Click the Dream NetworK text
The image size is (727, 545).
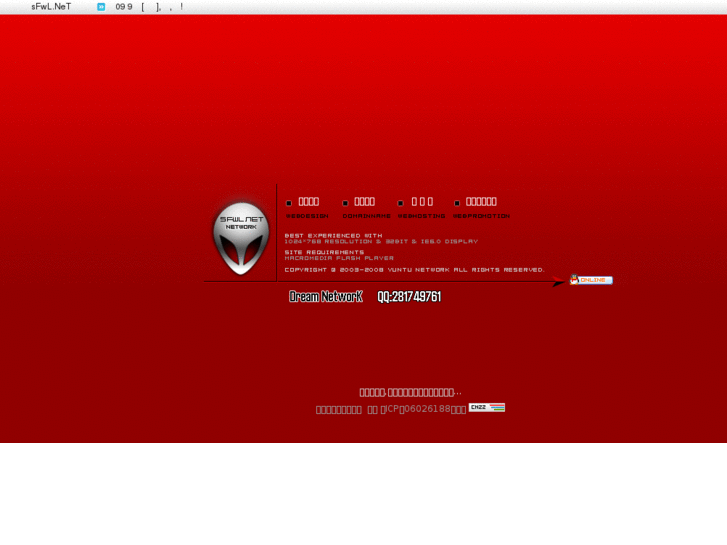click(x=325, y=296)
